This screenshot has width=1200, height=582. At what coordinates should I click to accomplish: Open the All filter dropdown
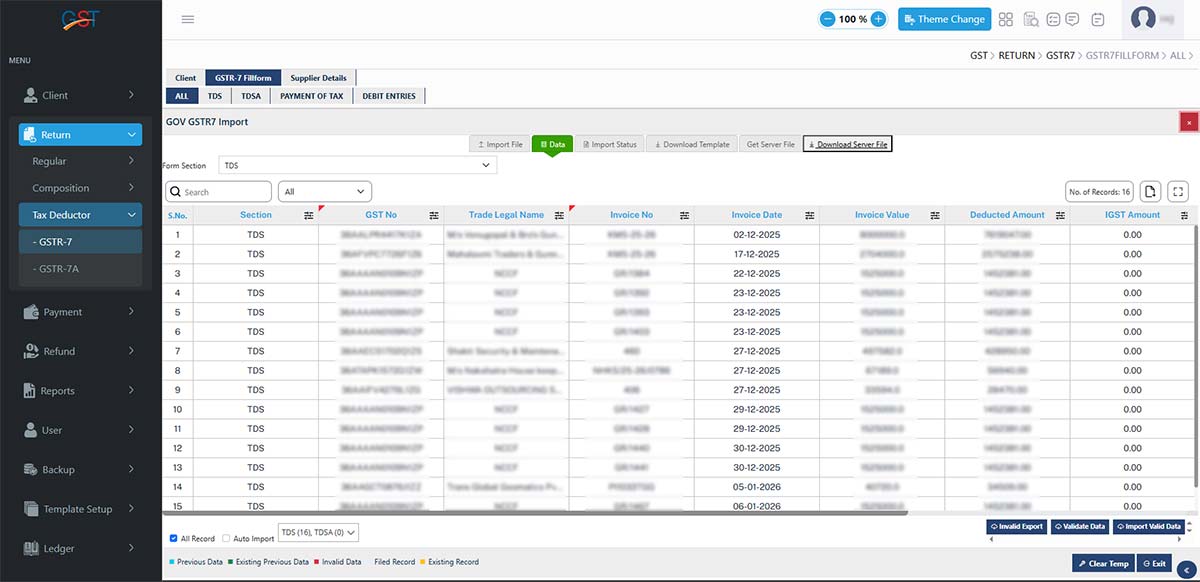pyautogui.click(x=325, y=191)
